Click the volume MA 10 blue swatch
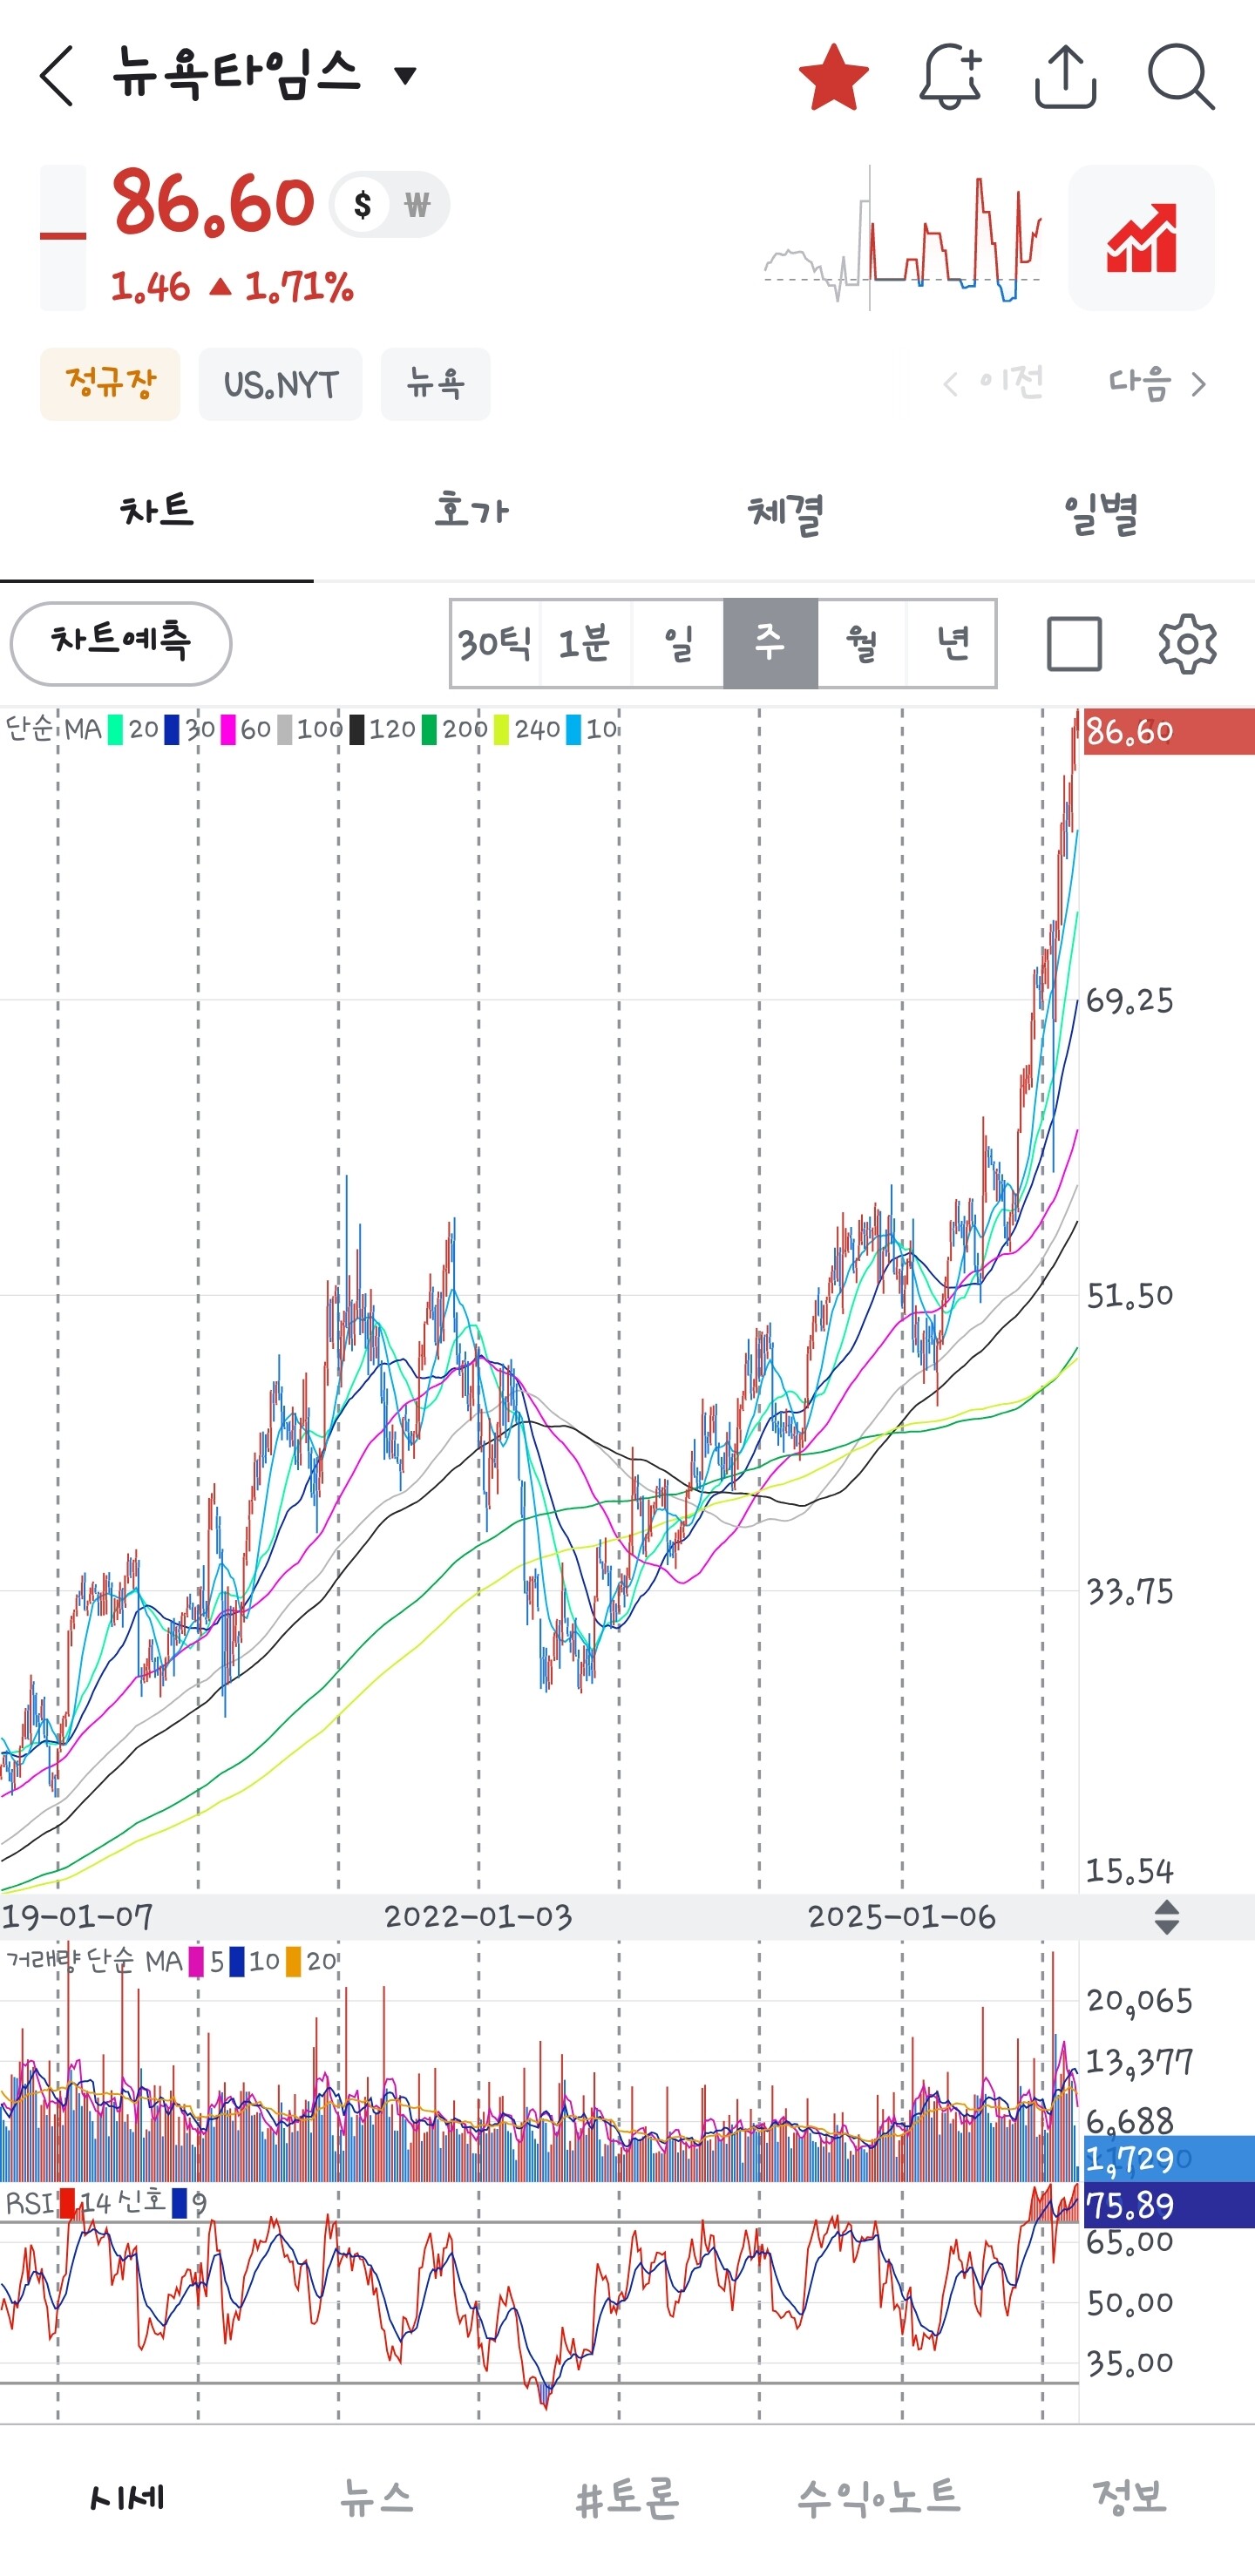 (x=237, y=1961)
